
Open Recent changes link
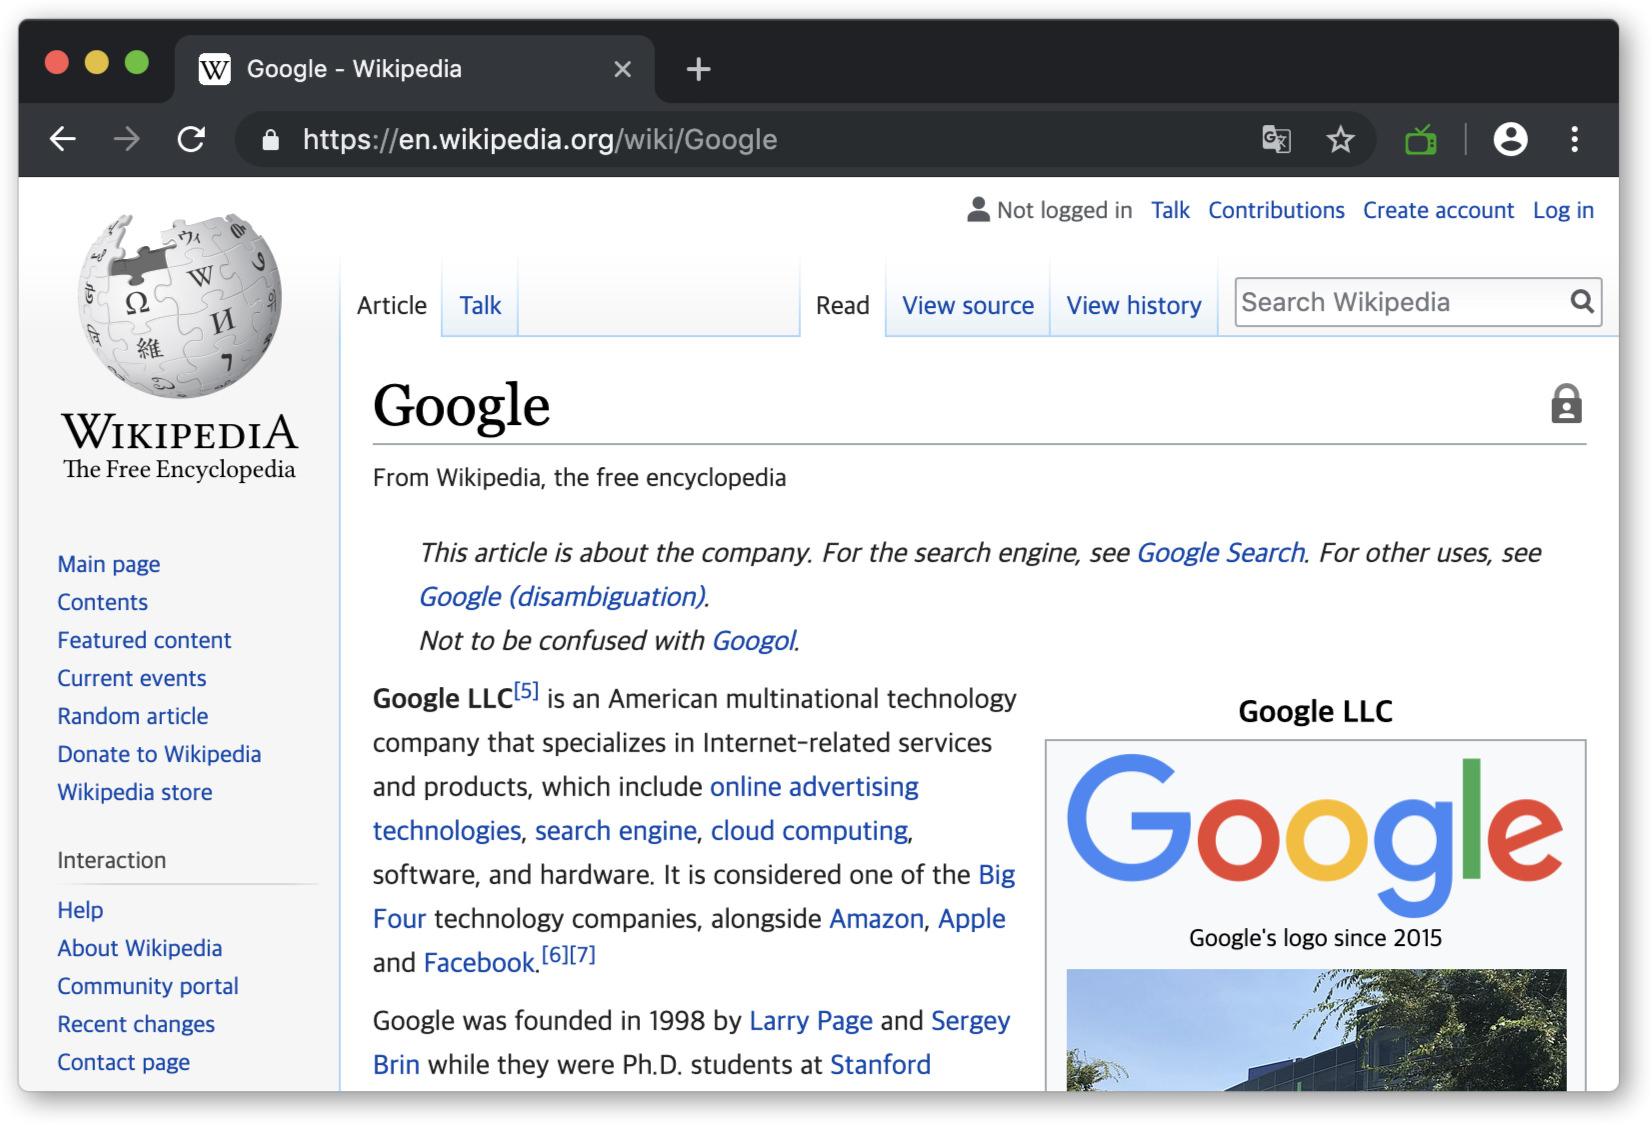136,1024
